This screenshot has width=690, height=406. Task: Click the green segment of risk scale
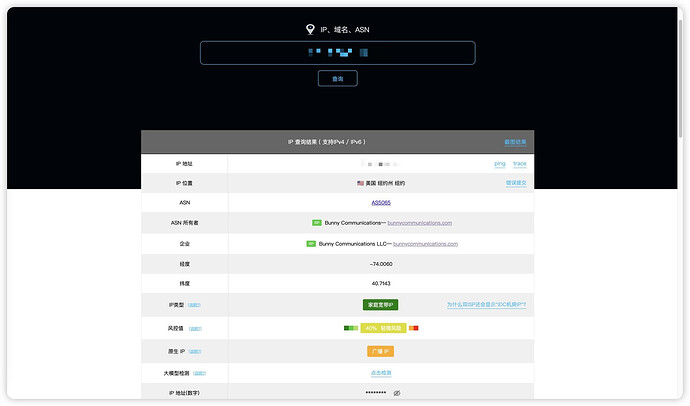pos(351,328)
